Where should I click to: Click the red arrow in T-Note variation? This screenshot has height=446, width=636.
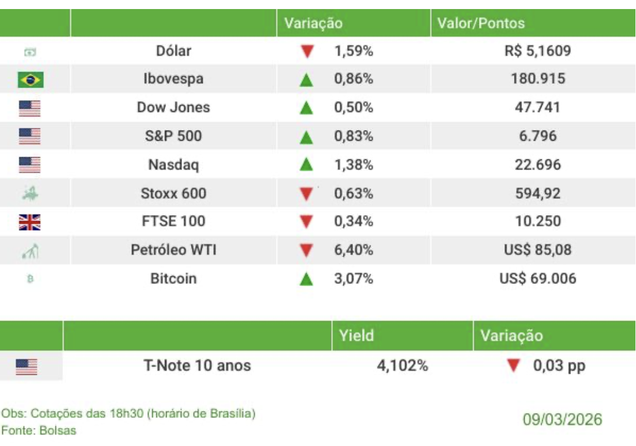pos(513,366)
